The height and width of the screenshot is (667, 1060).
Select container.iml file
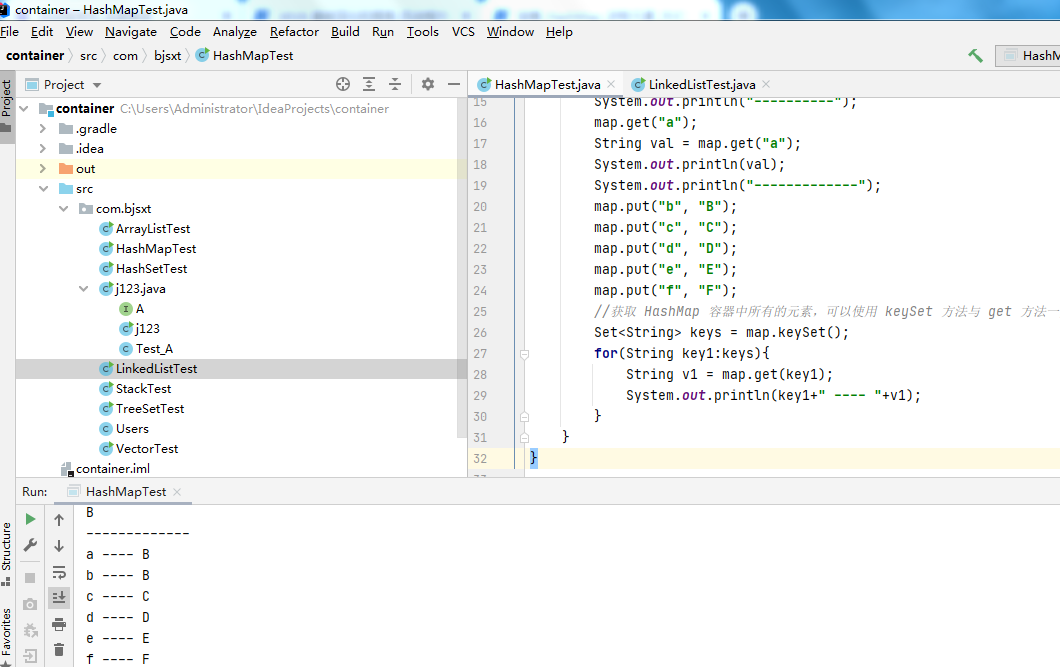pos(112,469)
